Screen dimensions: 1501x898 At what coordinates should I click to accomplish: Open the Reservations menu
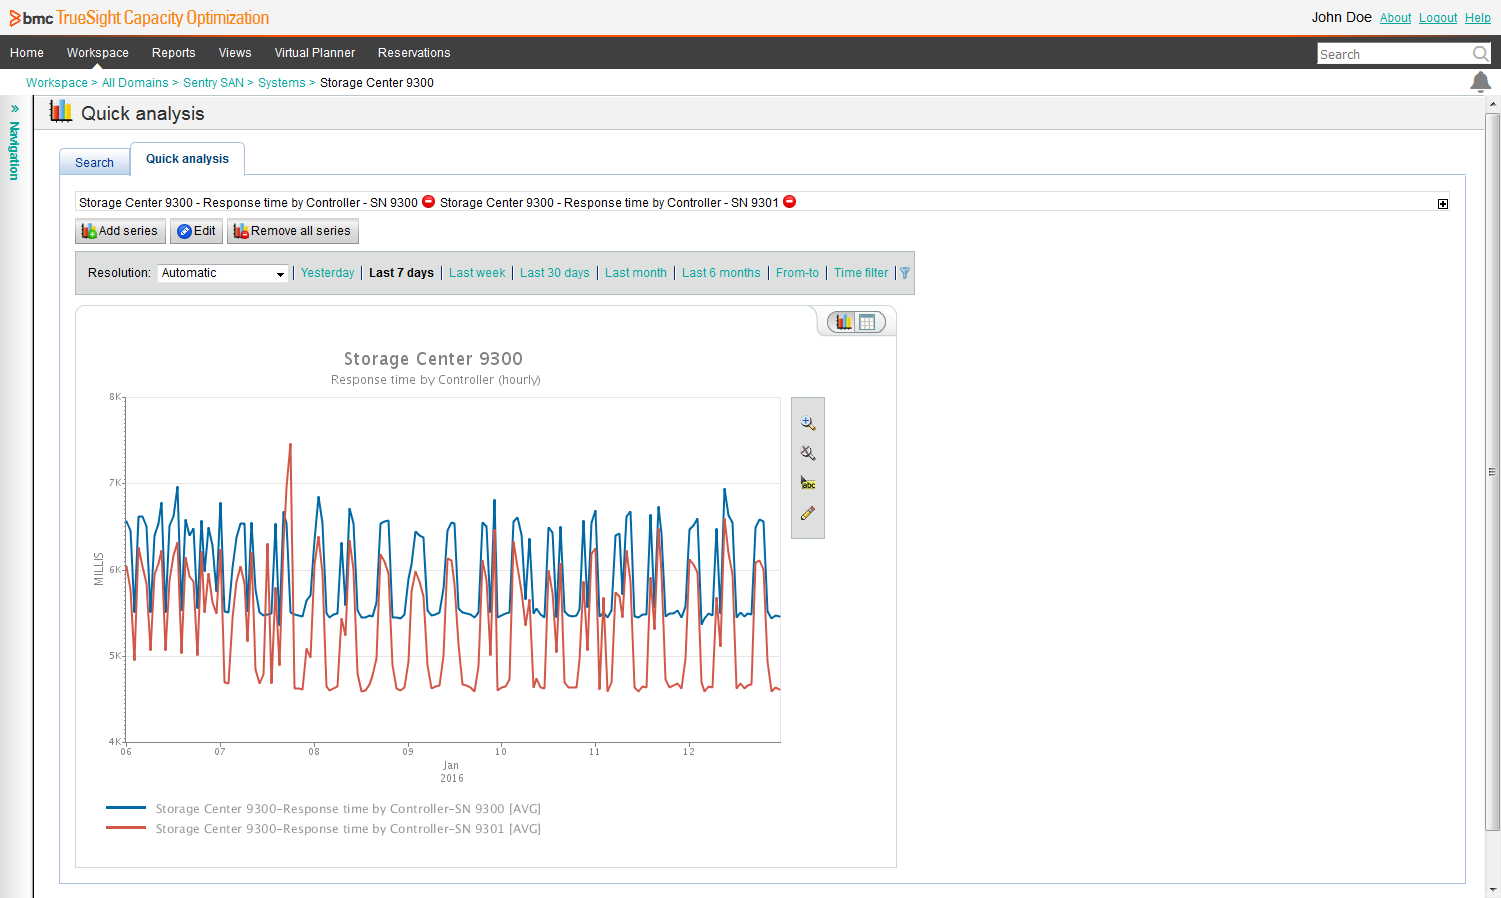(414, 53)
